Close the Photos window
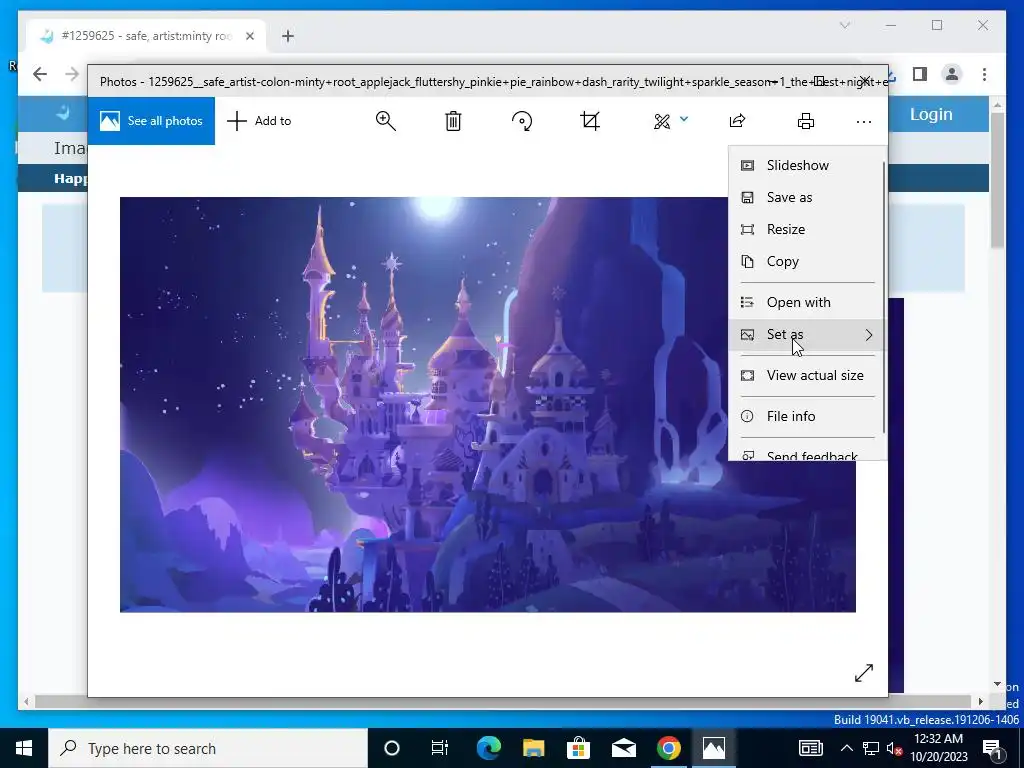 tap(864, 81)
